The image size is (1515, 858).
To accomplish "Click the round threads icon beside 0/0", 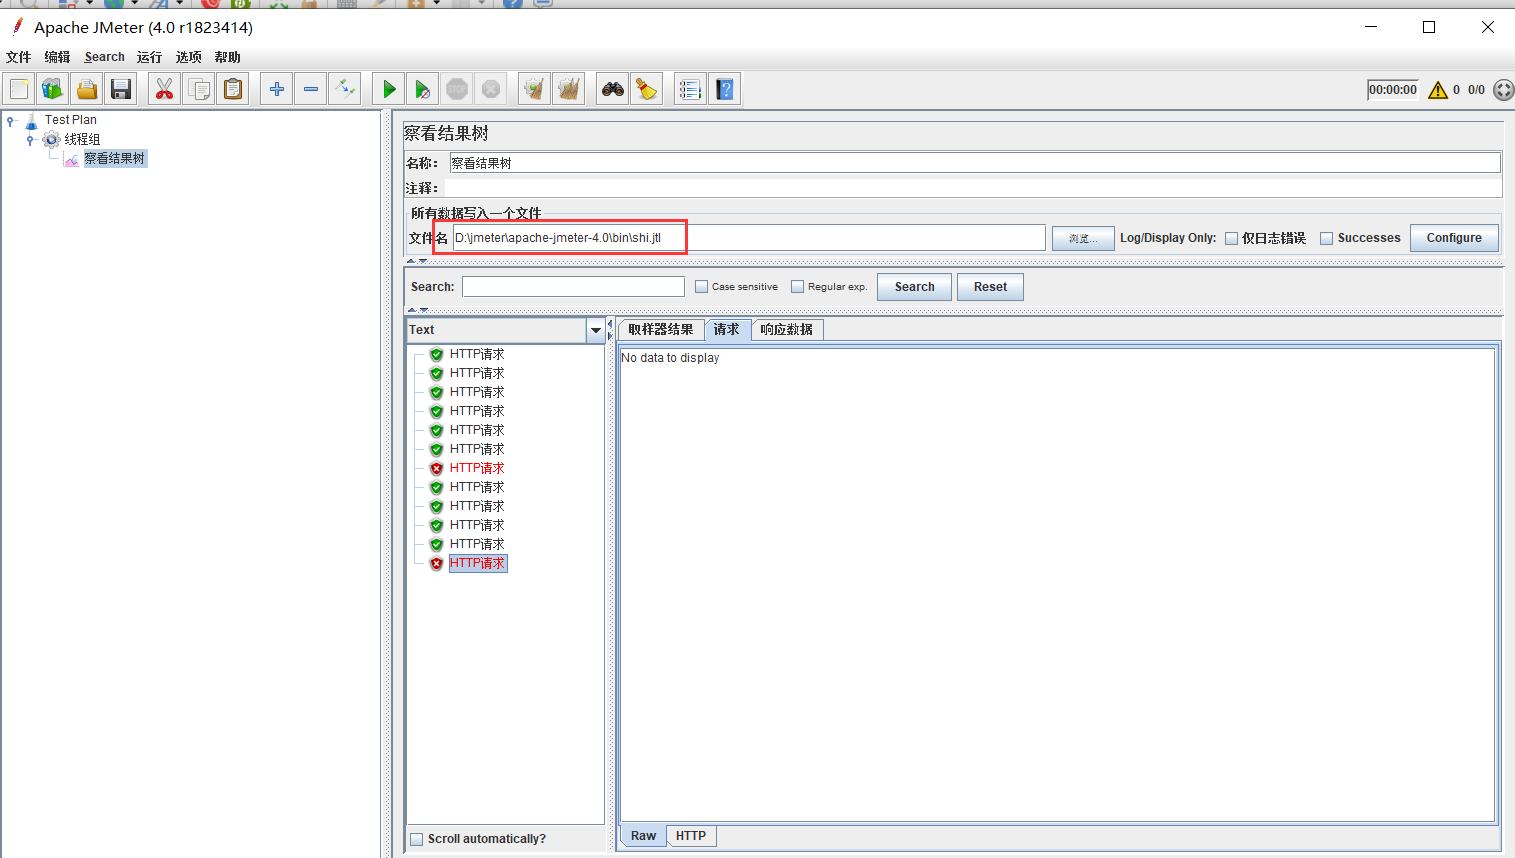I will pyautogui.click(x=1503, y=90).
